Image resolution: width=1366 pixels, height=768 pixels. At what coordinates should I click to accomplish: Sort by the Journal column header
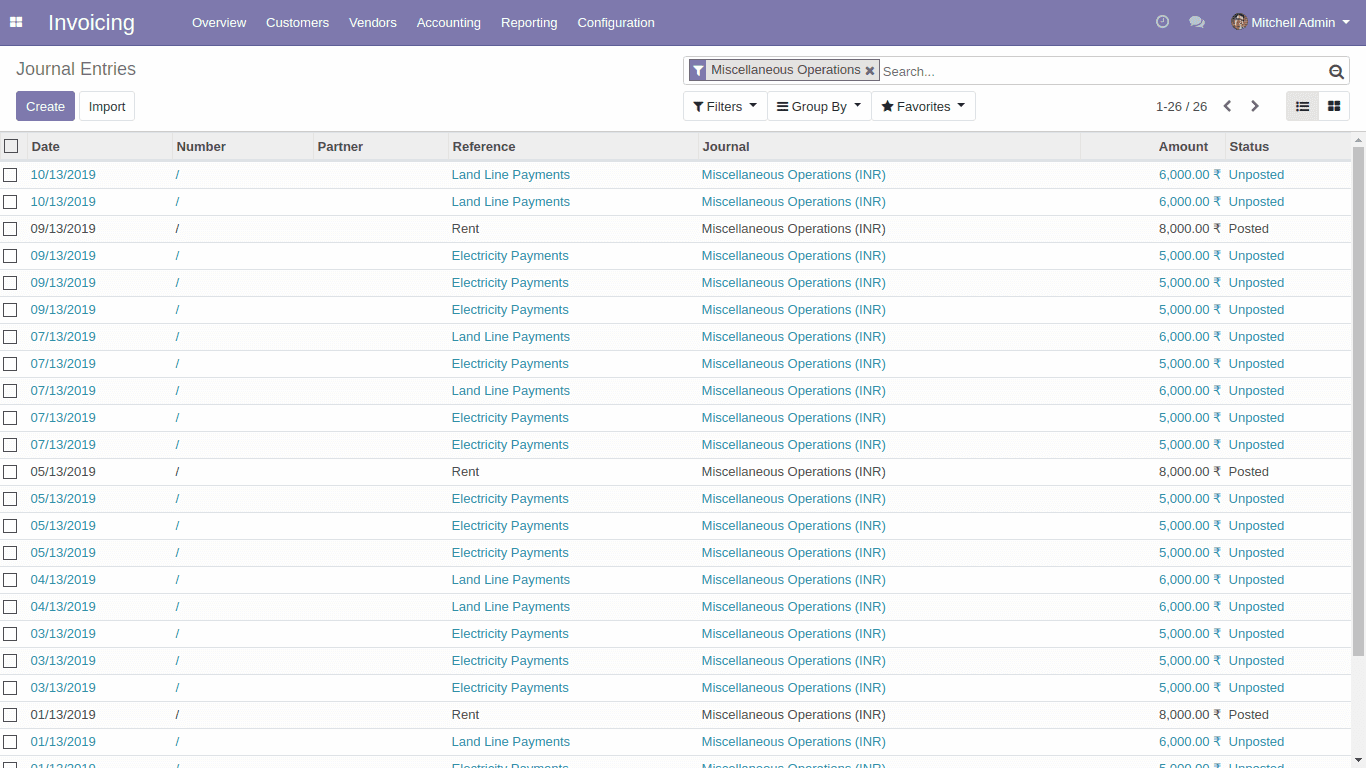[889, 146]
